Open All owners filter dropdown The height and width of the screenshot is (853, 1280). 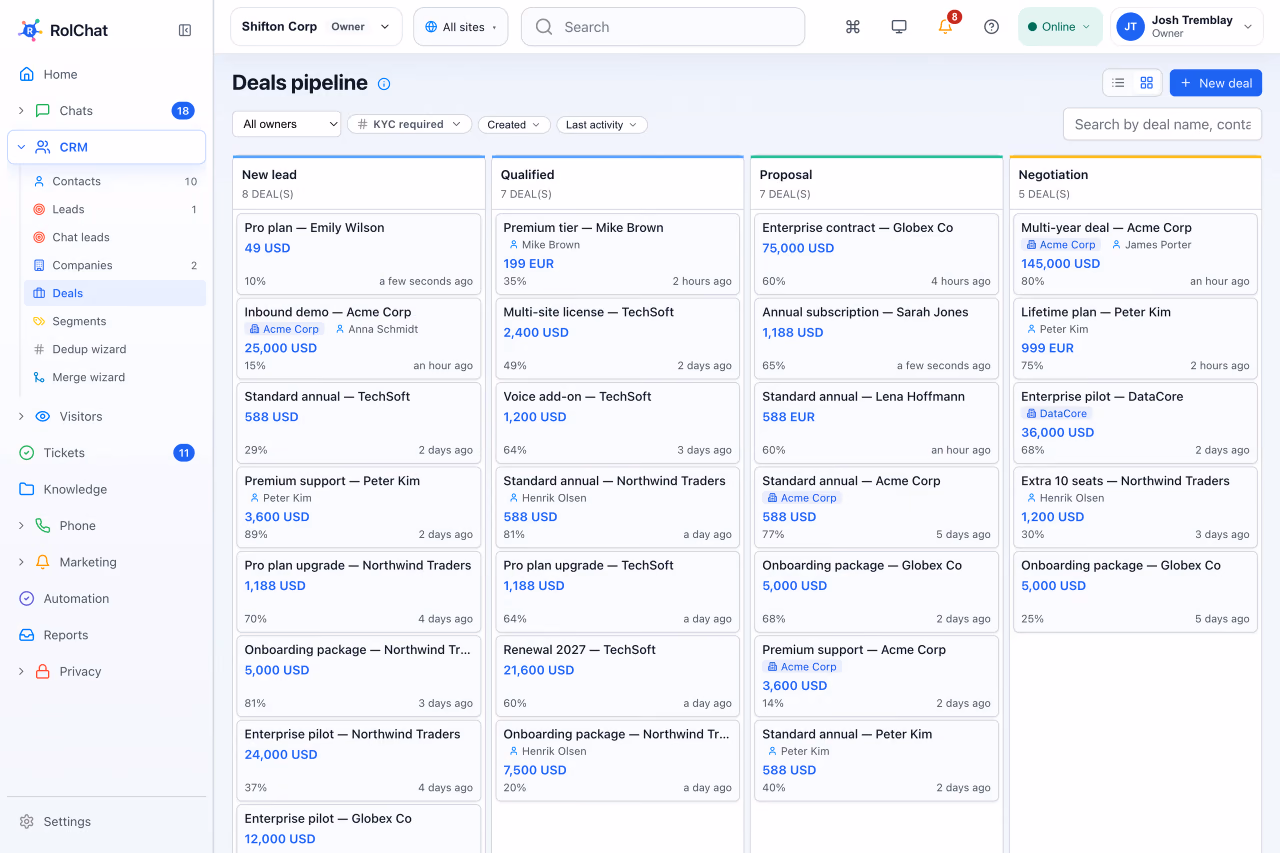[286, 124]
